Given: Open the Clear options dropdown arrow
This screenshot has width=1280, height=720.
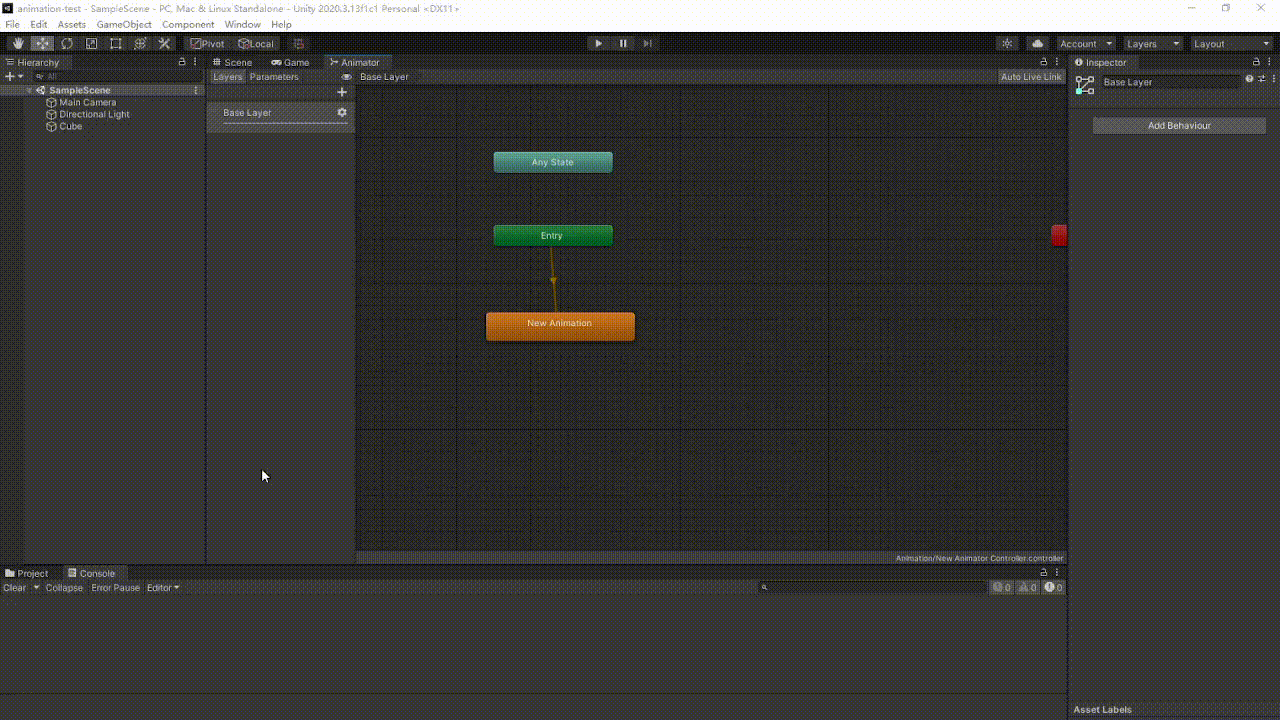Looking at the screenshot, I should (36, 587).
